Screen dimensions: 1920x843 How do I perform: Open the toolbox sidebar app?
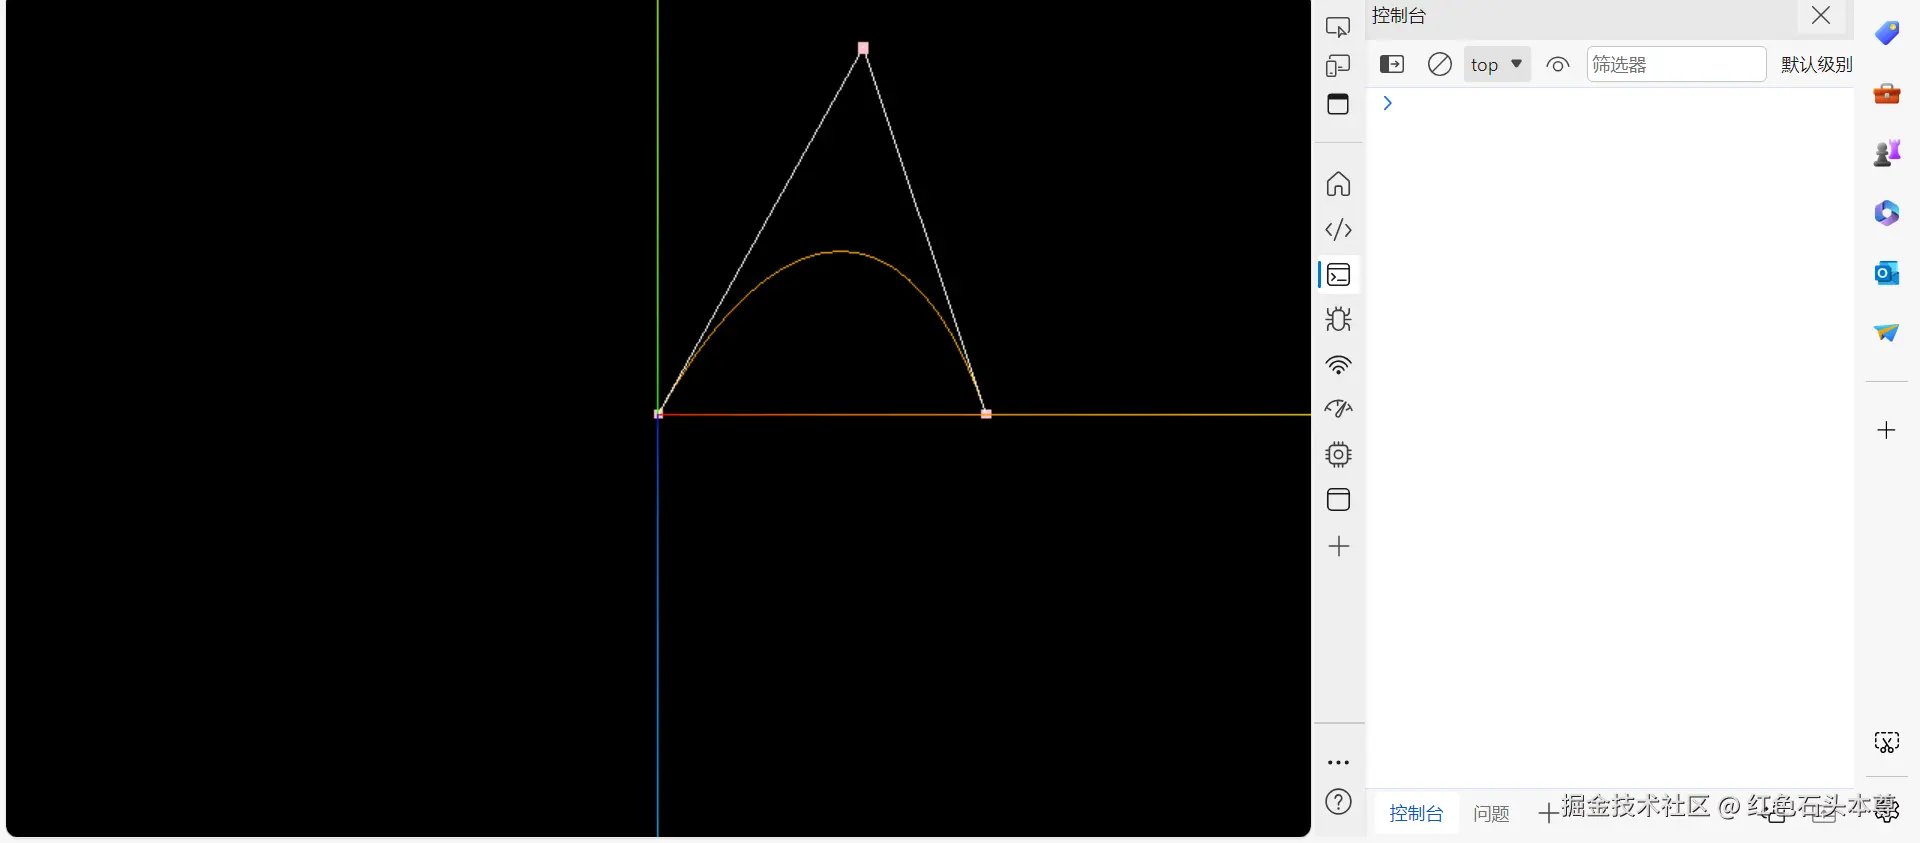[1887, 93]
